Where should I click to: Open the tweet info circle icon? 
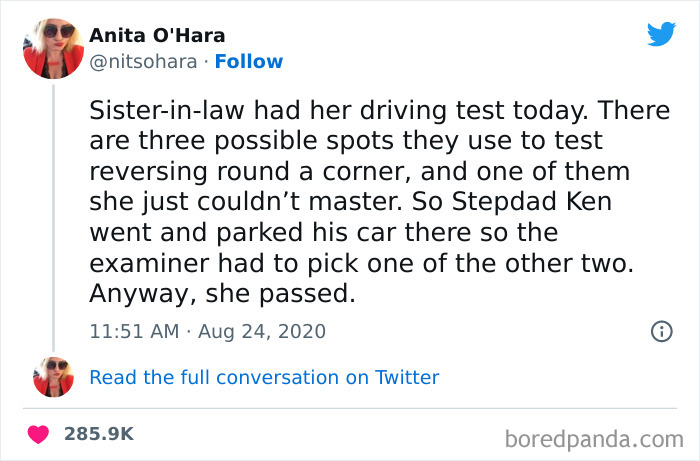[x=661, y=331]
